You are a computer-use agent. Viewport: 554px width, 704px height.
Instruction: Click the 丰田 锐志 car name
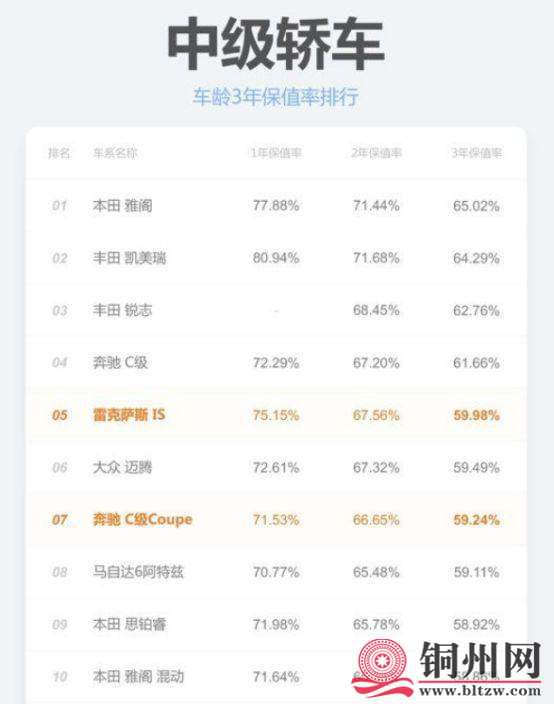coord(123,310)
